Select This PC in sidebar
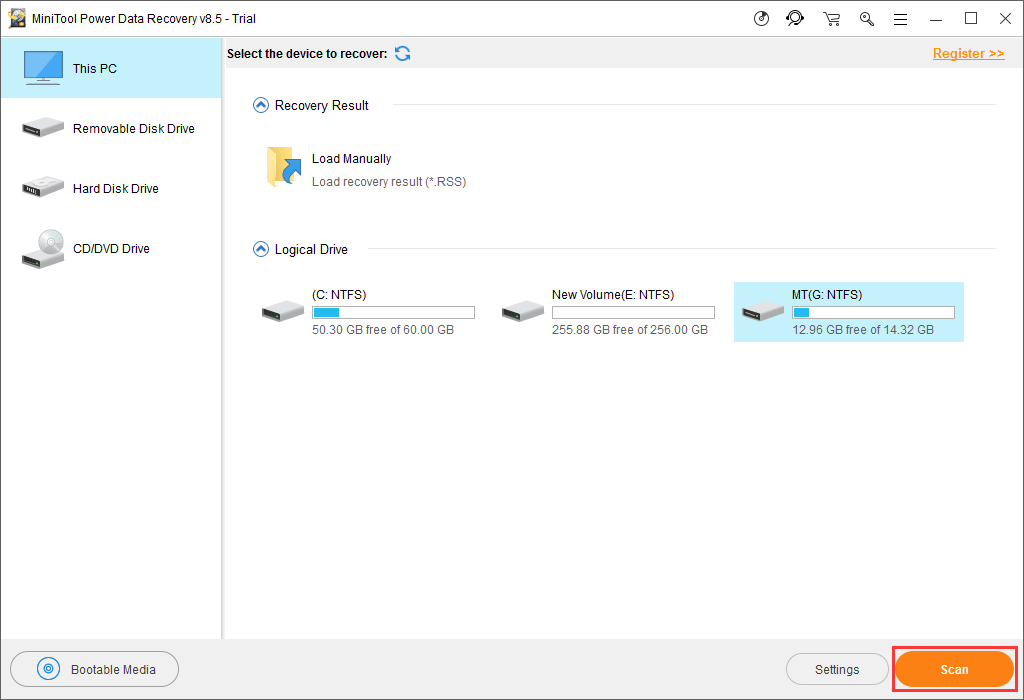The height and width of the screenshot is (700, 1024). coord(112,68)
